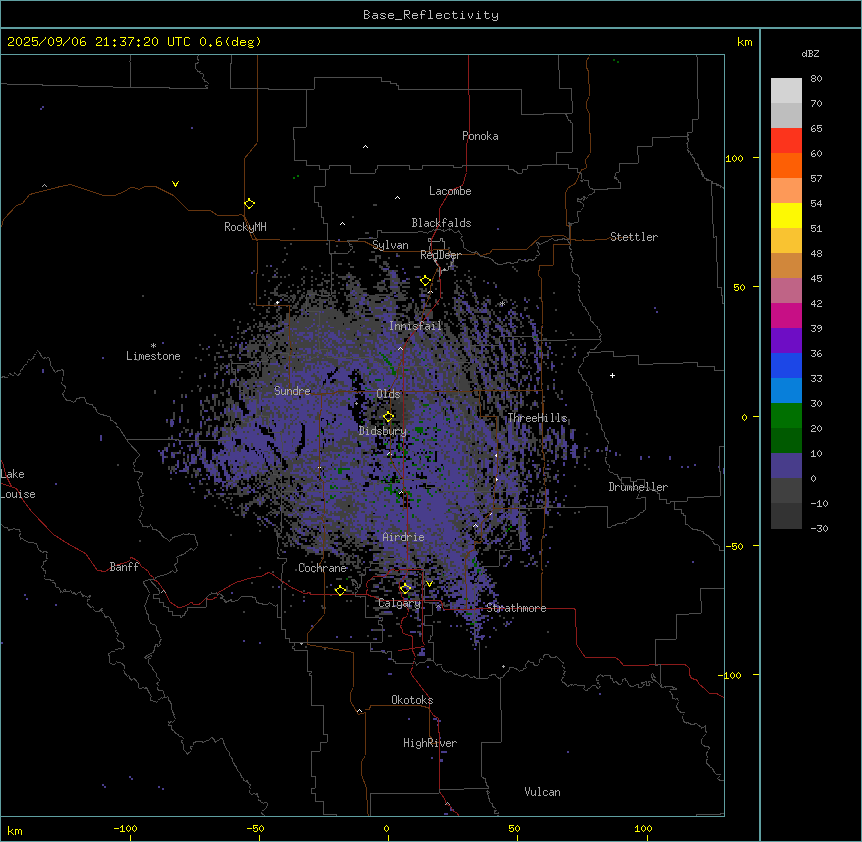Click the dark green legend swatch below 20

(x=786, y=441)
